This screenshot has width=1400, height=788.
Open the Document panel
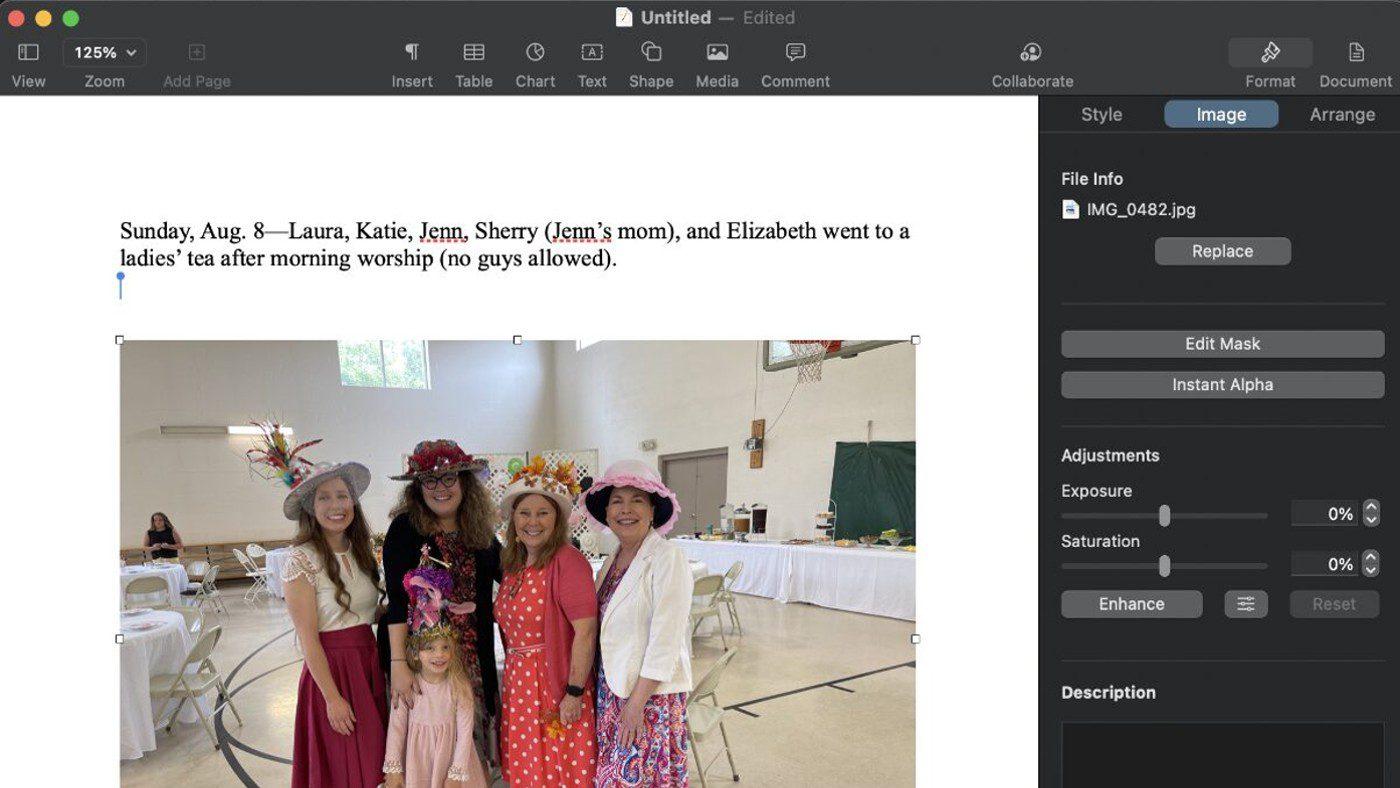pyautogui.click(x=1355, y=60)
